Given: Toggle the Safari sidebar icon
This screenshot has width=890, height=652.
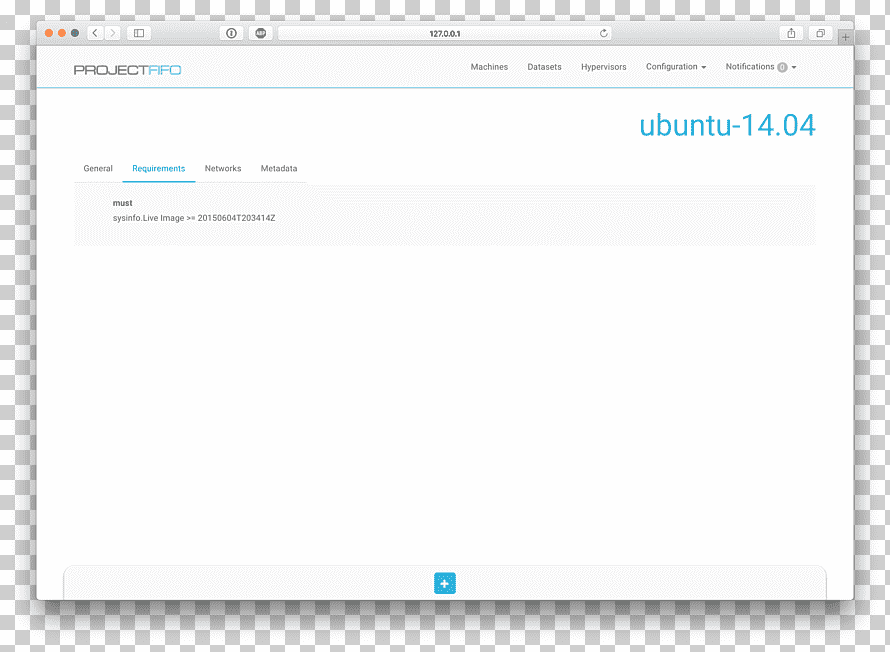Looking at the screenshot, I should (139, 33).
